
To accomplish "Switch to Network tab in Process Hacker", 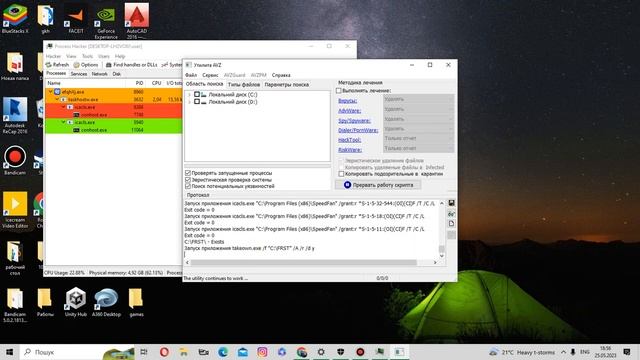I will click(x=100, y=74).
